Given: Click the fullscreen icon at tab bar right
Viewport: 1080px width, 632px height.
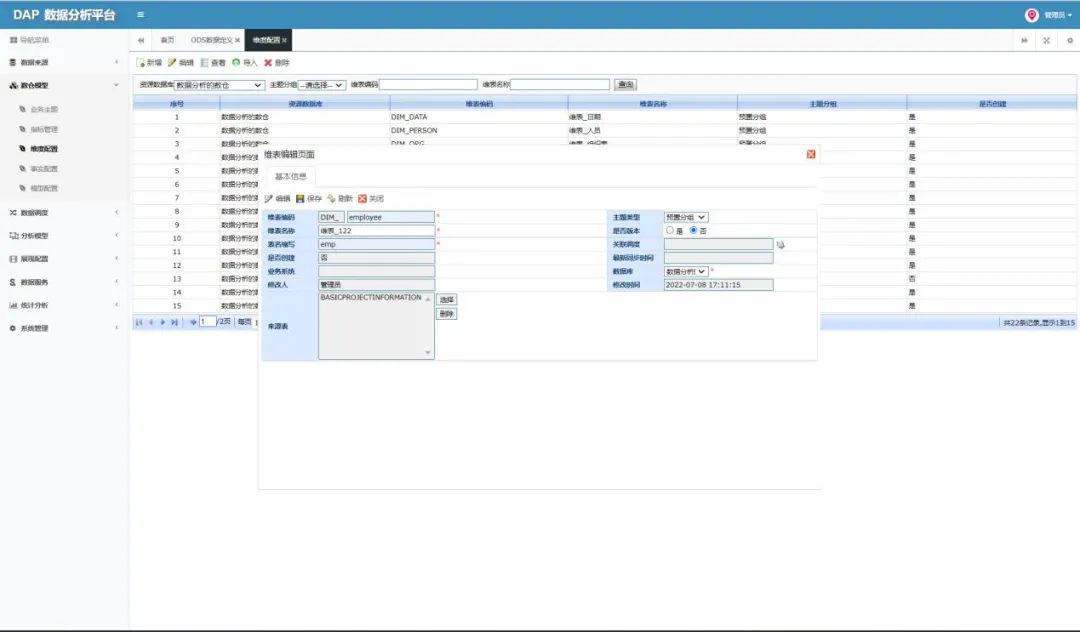Looking at the screenshot, I should [1046, 40].
